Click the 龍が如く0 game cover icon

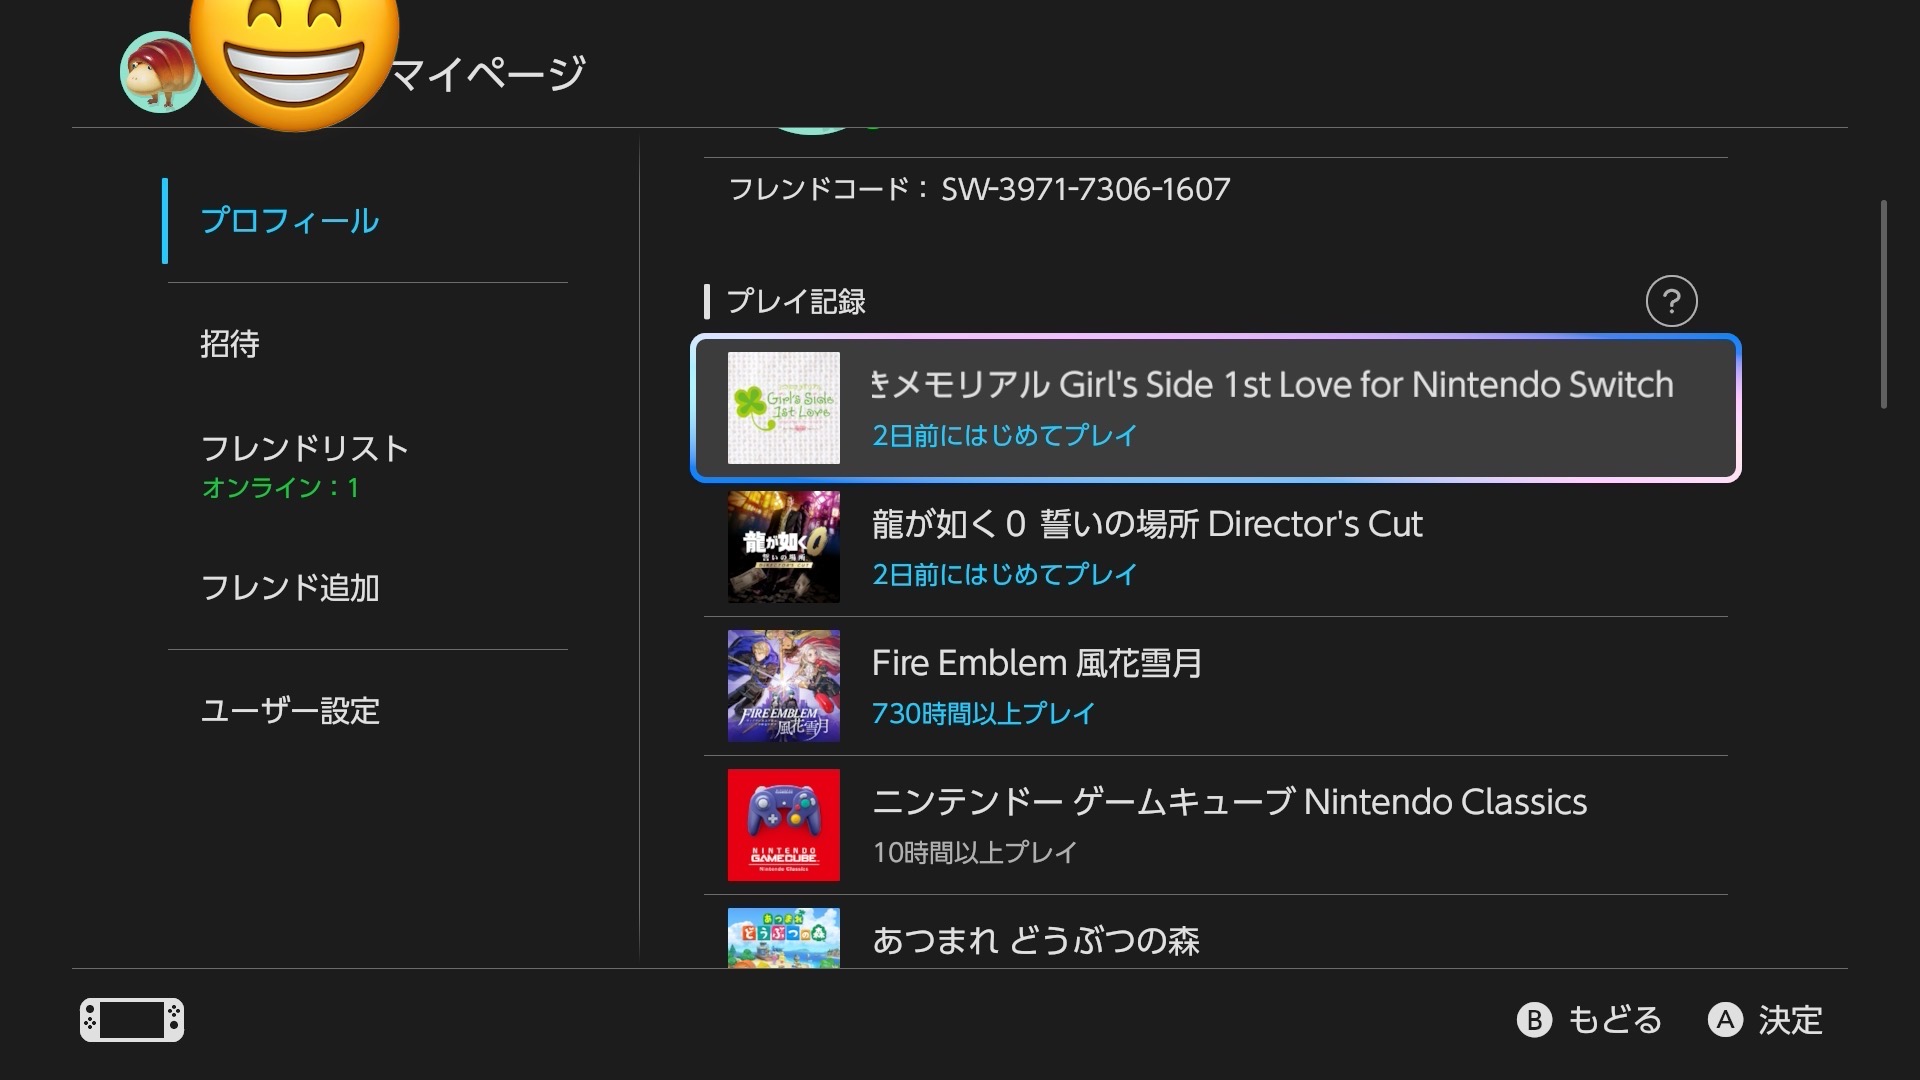[783, 547]
